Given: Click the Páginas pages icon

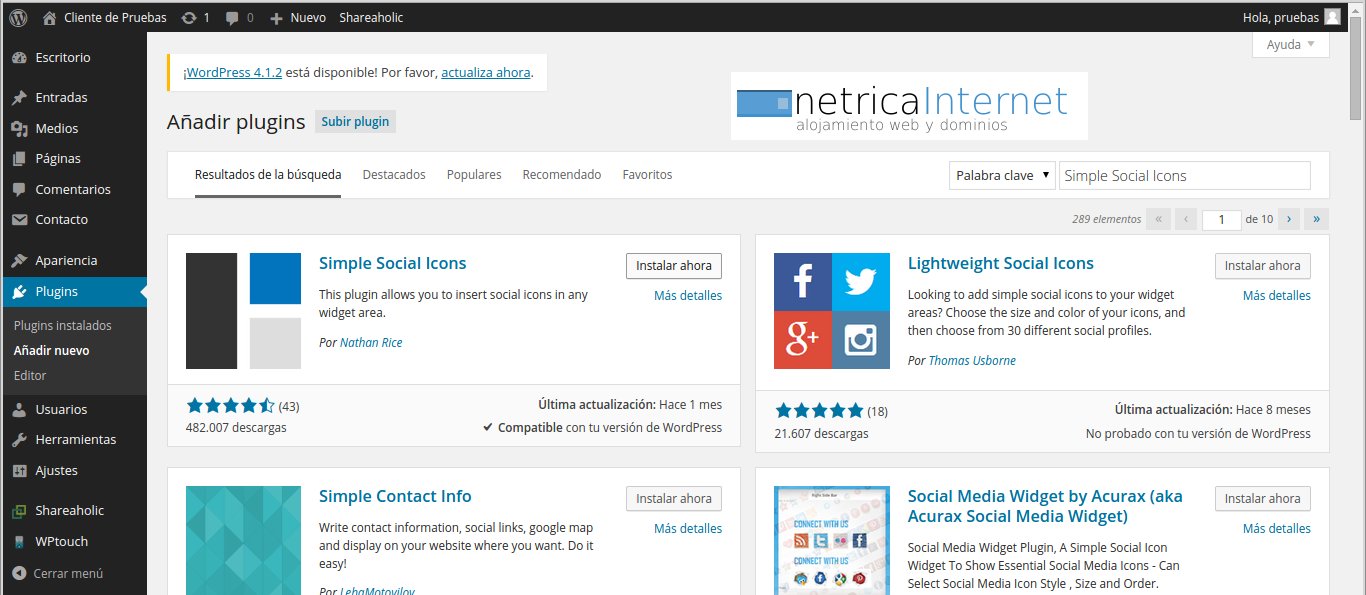Looking at the screenshot, I should (19, 159).
